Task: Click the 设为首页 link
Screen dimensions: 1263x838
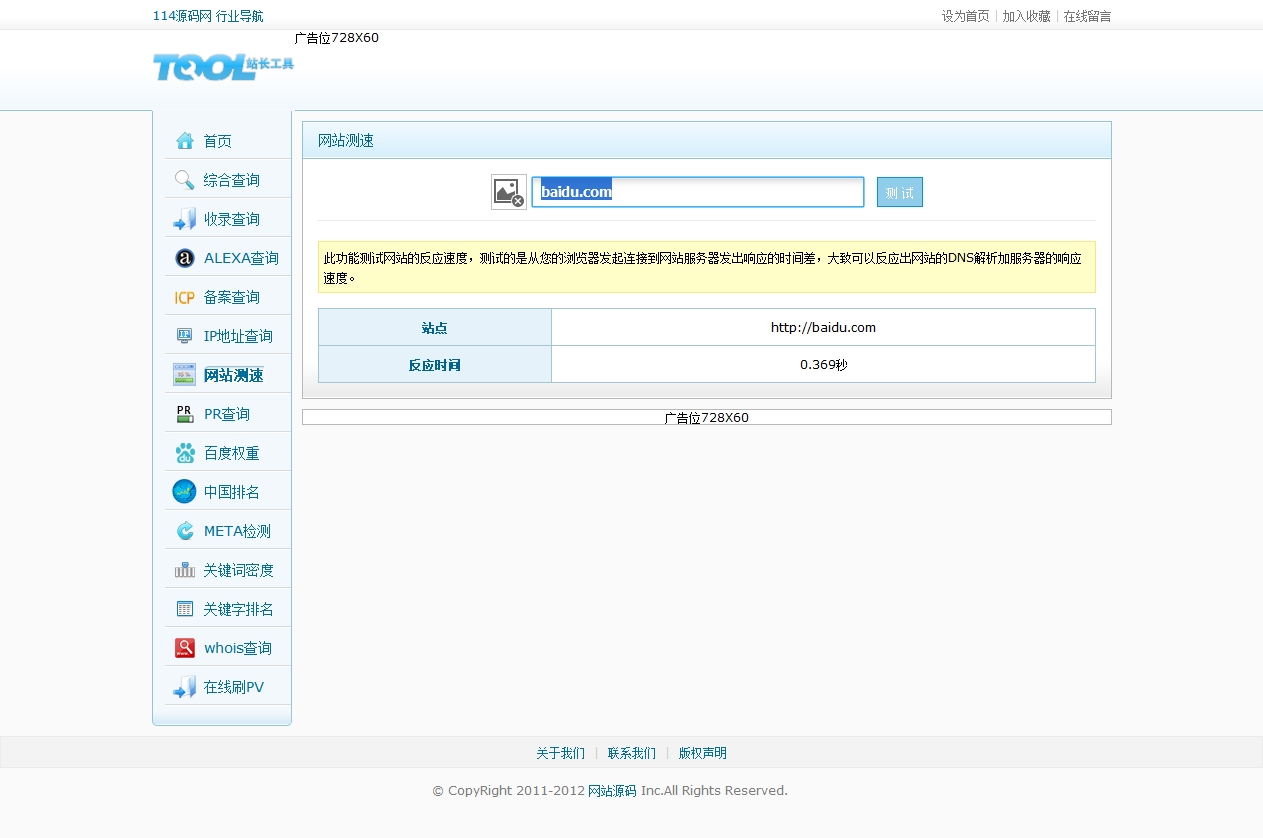Action: pyautogui.click(x=966, y=16)
